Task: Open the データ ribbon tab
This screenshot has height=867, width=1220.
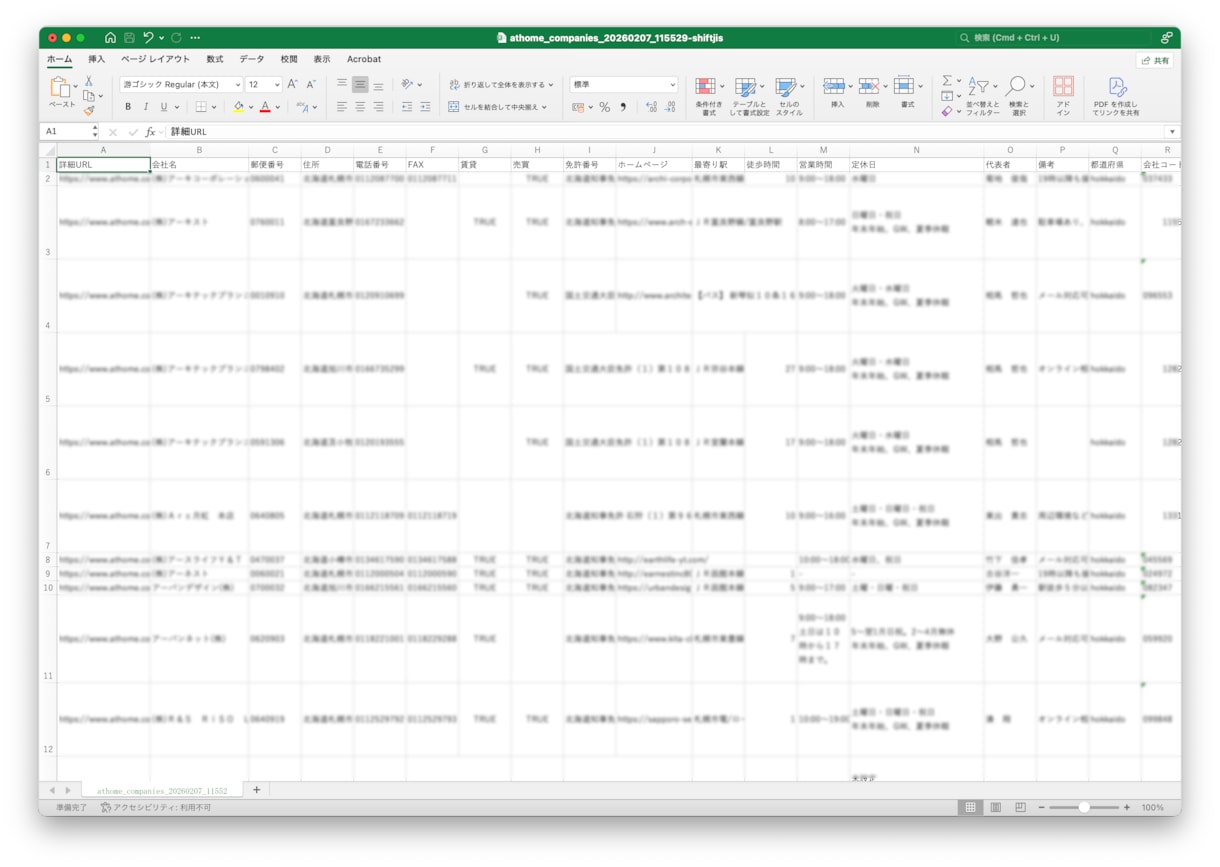Action: [x=252, y=60]
